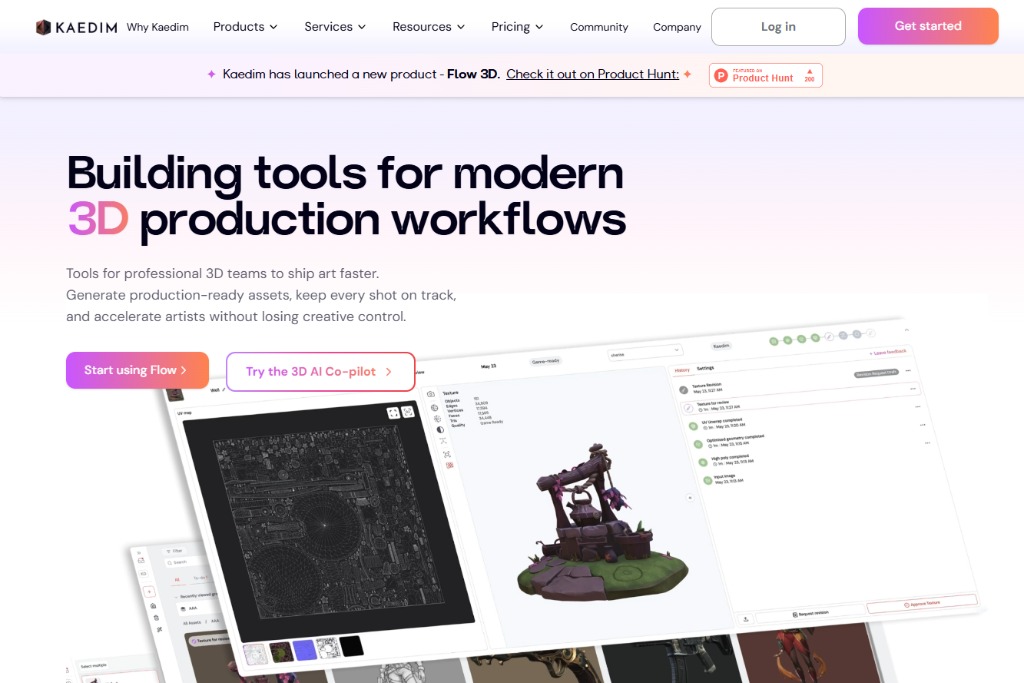Image resolution: width=1024 pixels, height=683 pixels.
Task: Click the Kaedim cube logo
Action: pos(44,27)
